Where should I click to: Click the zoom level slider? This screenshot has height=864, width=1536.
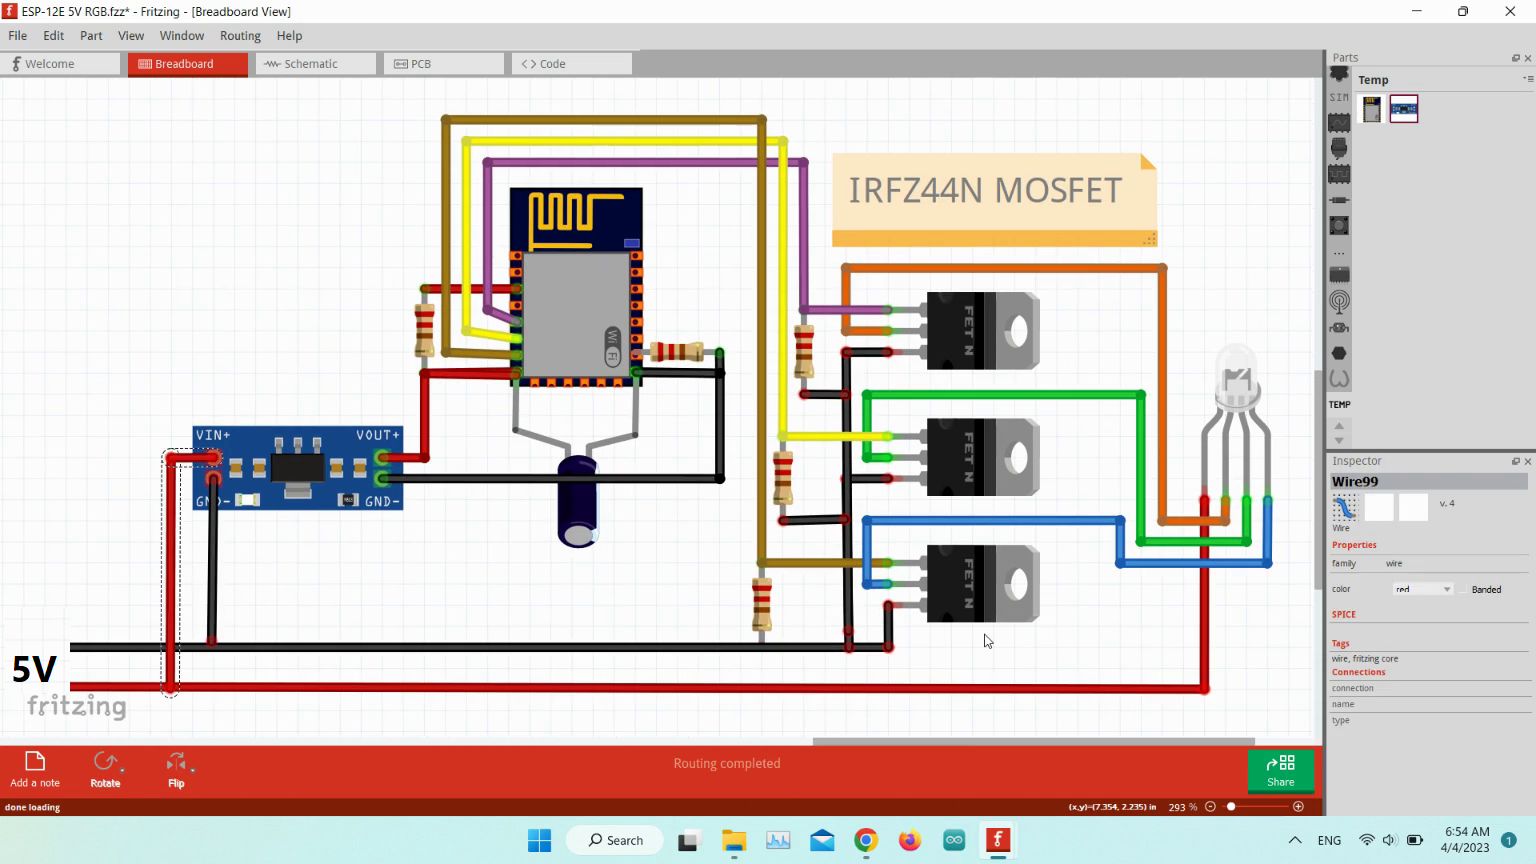(x=1232, y=807)
